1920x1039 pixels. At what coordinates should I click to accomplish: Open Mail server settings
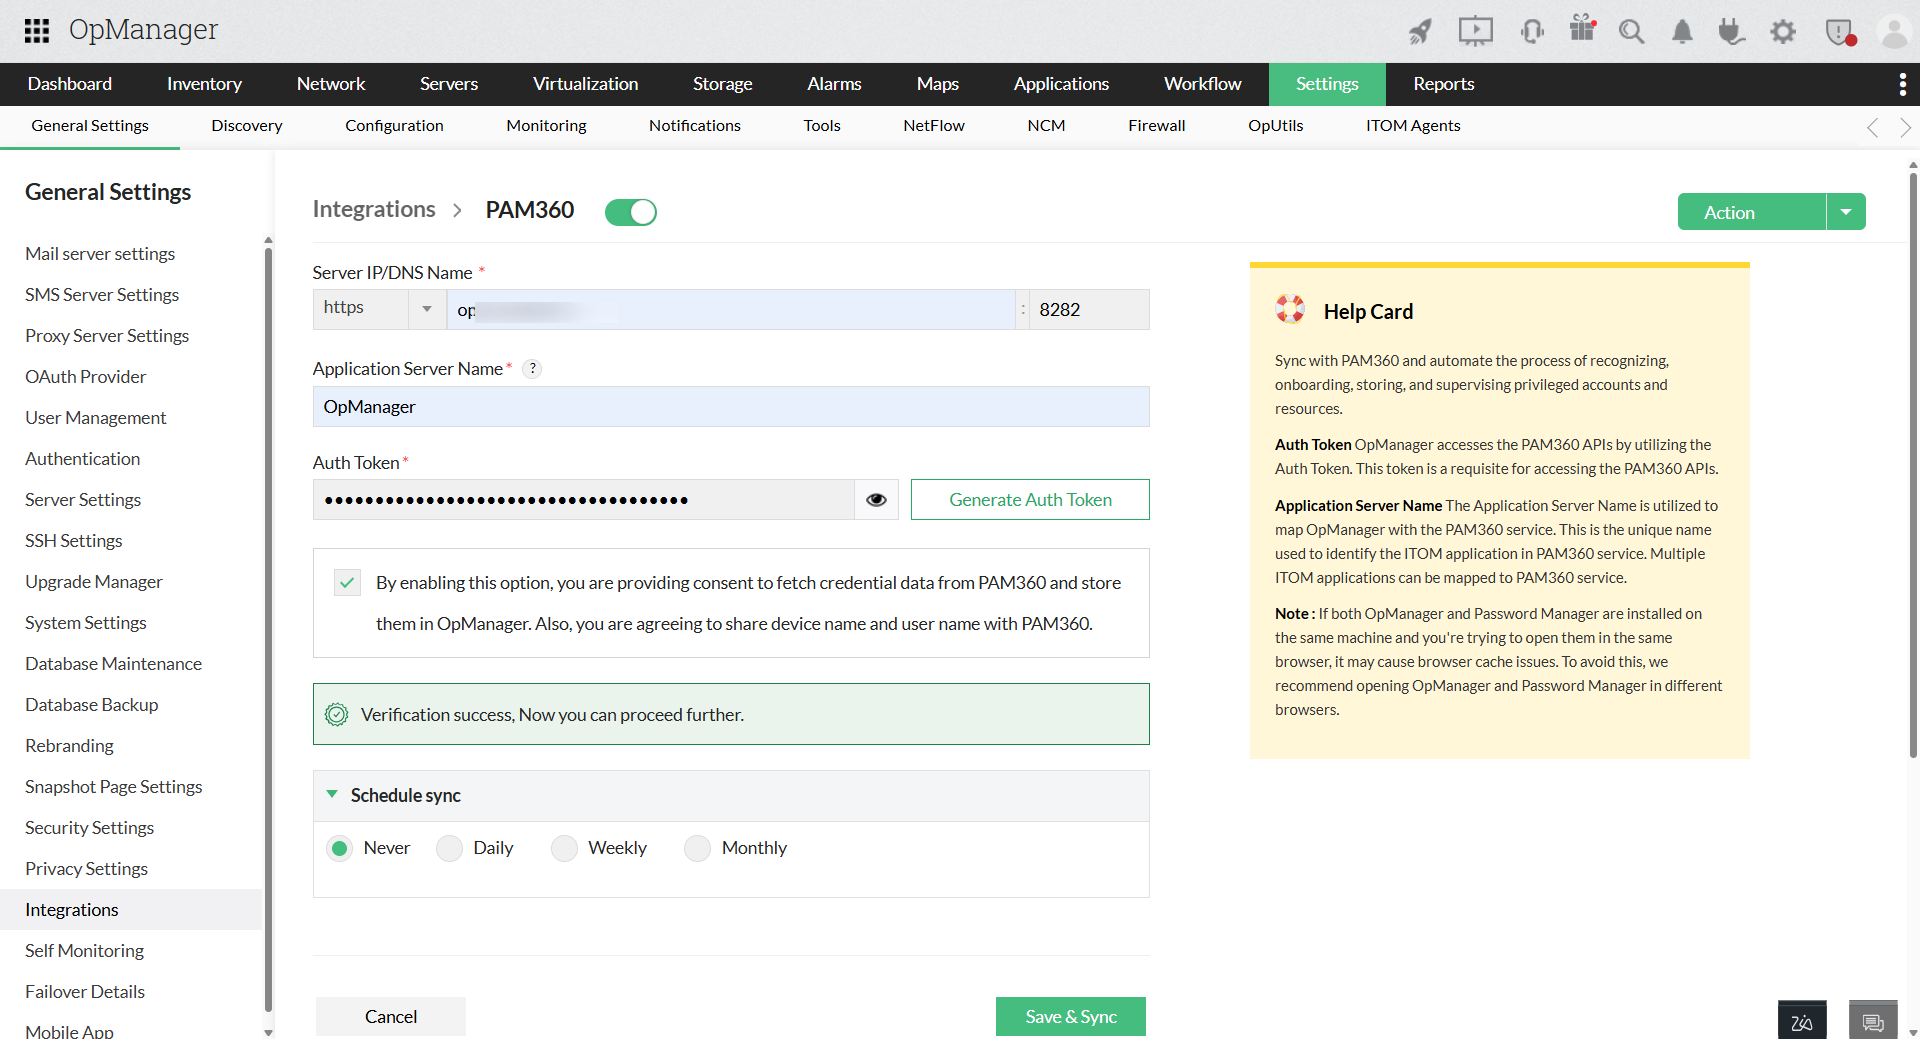[100, 254]
